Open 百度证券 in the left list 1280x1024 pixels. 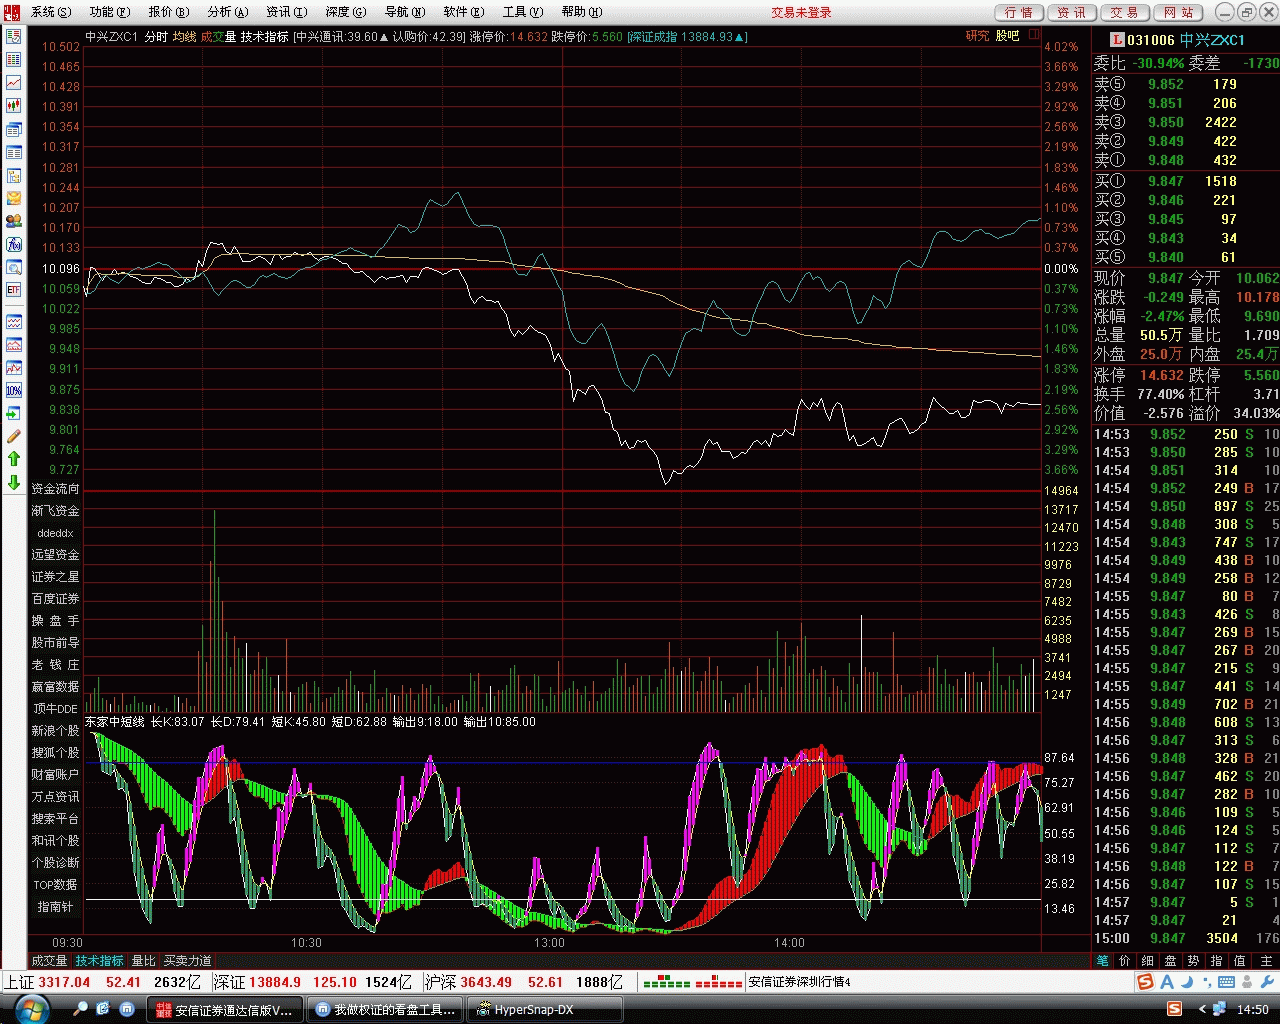tap(55, 599)
